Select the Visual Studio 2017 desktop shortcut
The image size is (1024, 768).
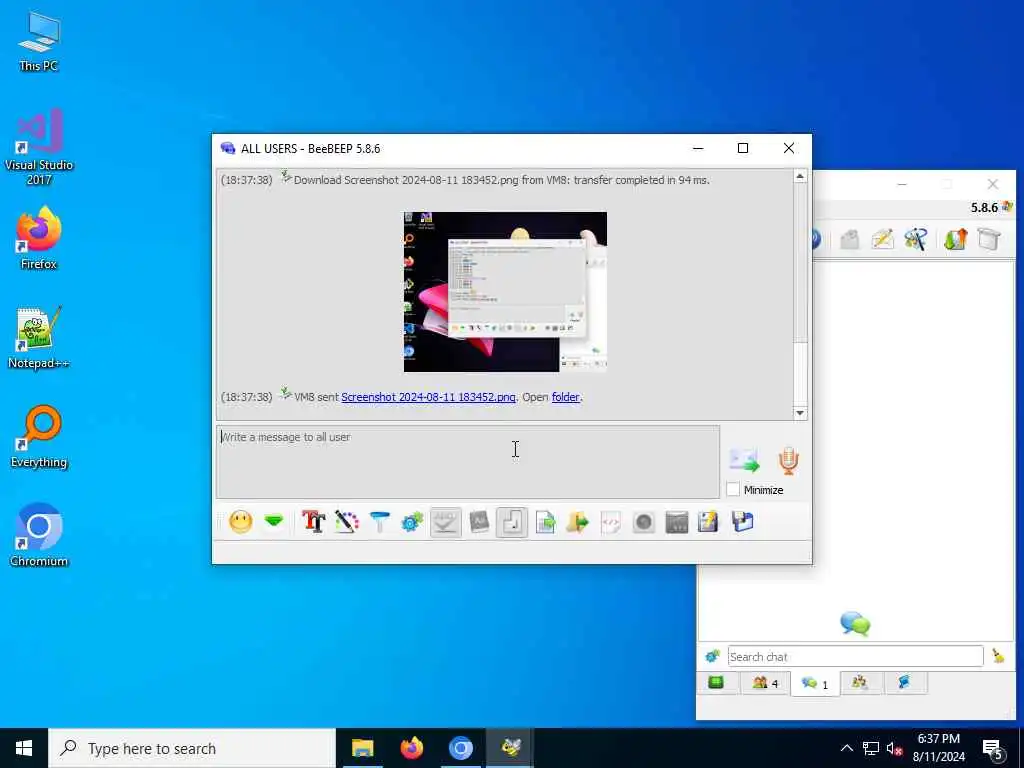[39, 147]
